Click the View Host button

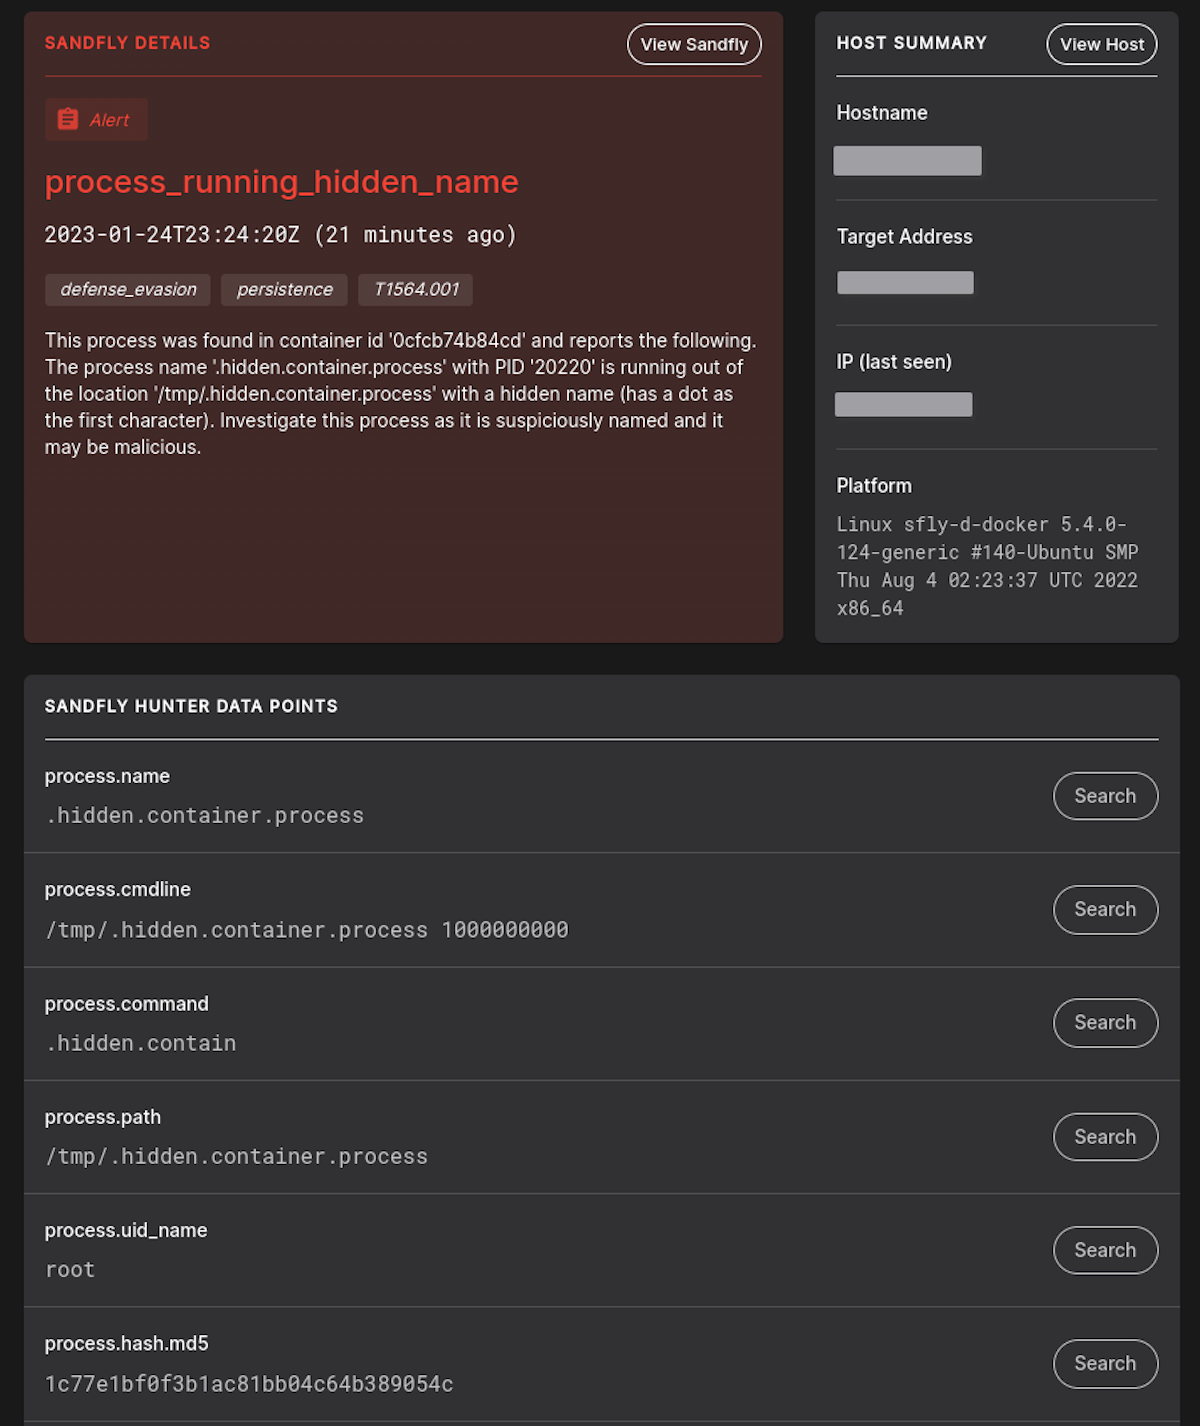[x=1101, y=44]
